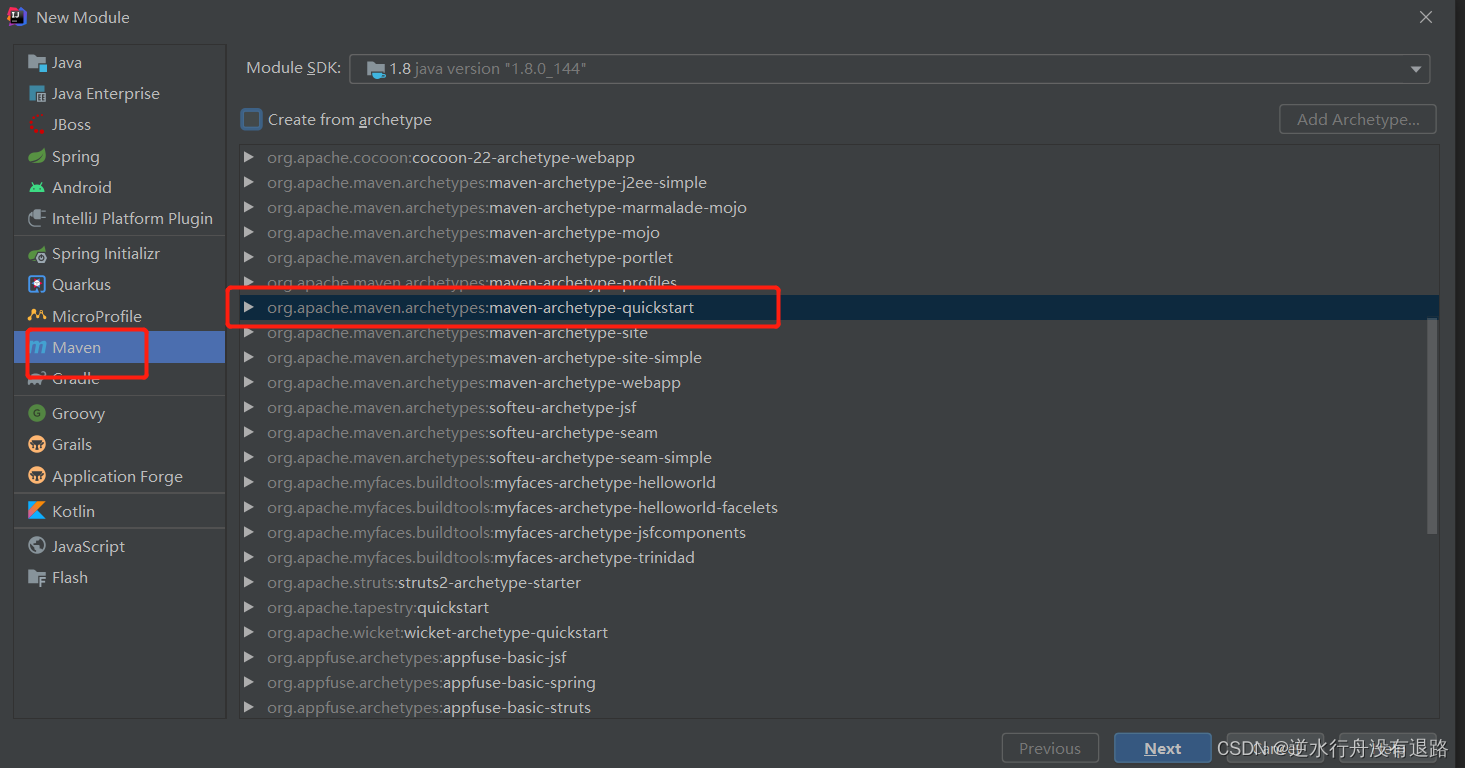This screenshot has height=768, width=1465.
Task: Click the JavaScript globe icon
Action: pos(37,546)
